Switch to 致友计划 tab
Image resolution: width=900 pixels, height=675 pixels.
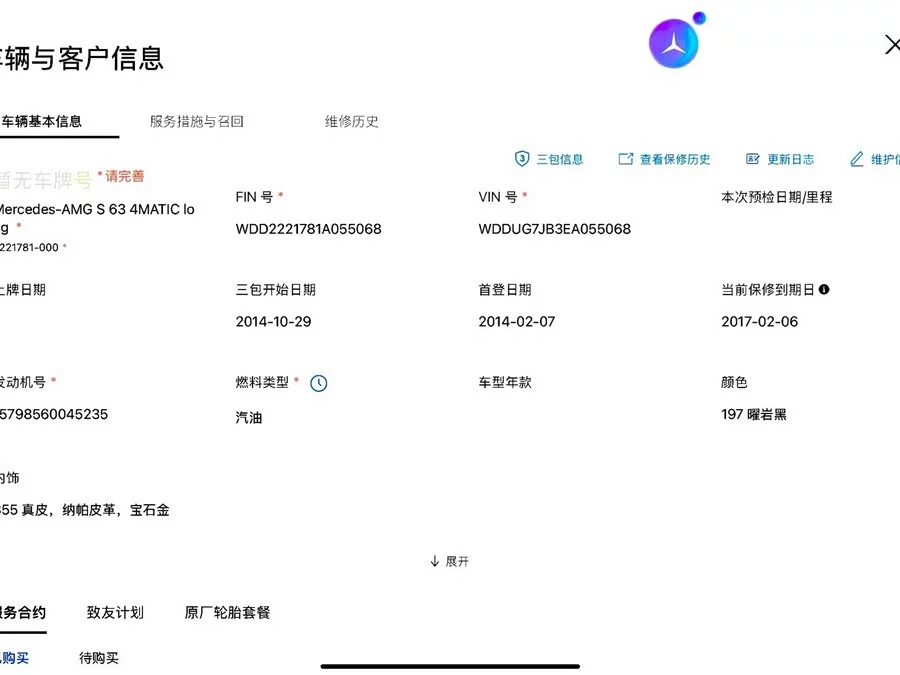115,612
